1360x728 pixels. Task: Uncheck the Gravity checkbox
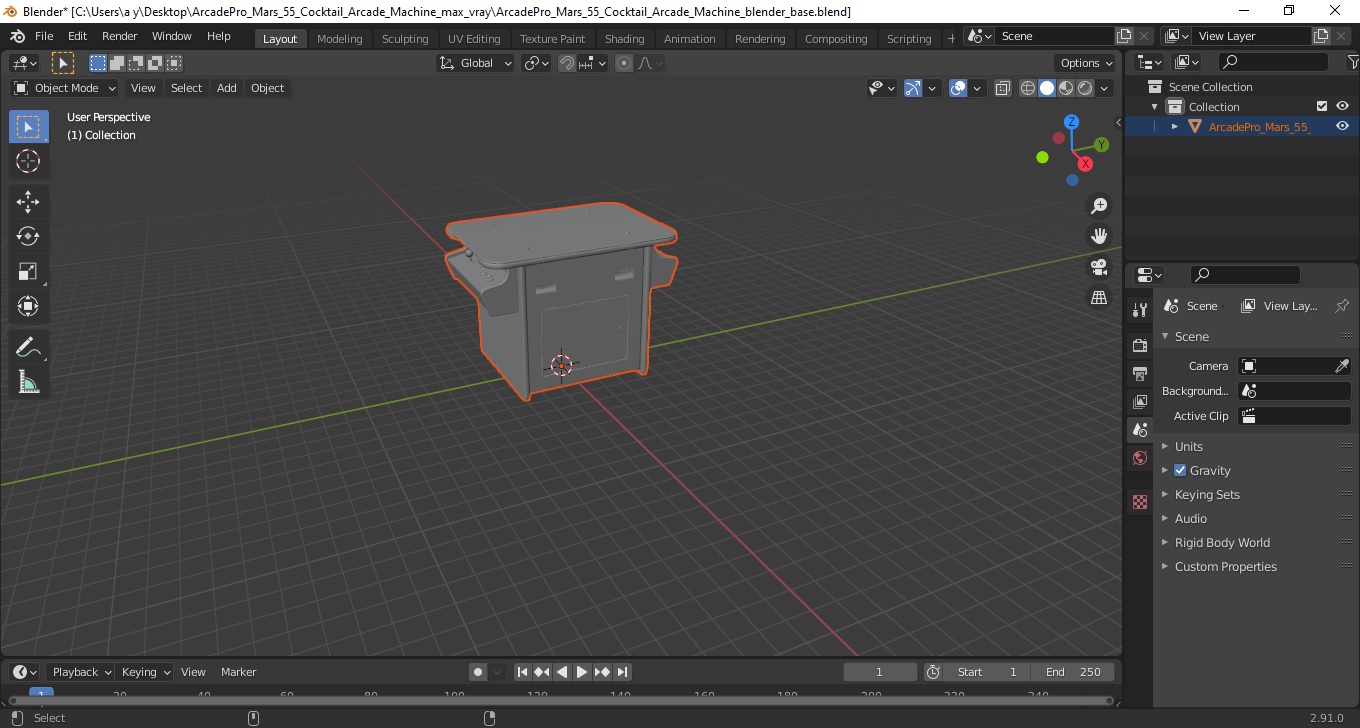[1180, 470]
